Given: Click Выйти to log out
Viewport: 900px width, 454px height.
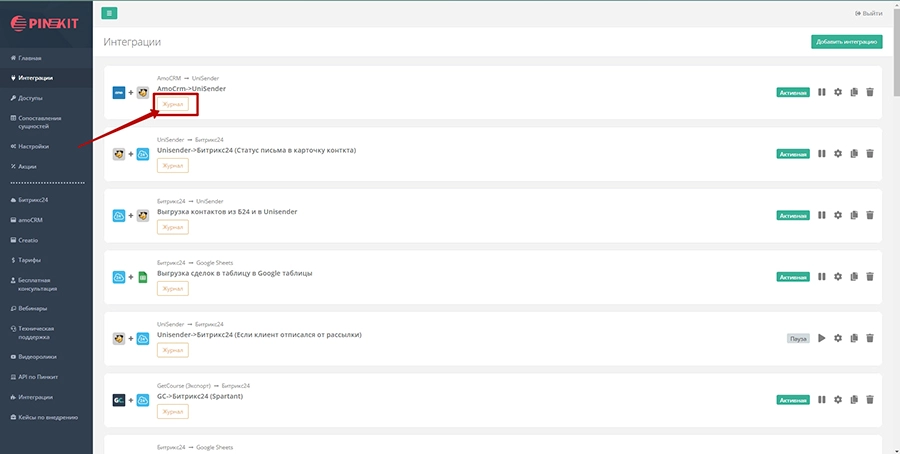Looking at the screenshot, I should (x=869, y=13).
